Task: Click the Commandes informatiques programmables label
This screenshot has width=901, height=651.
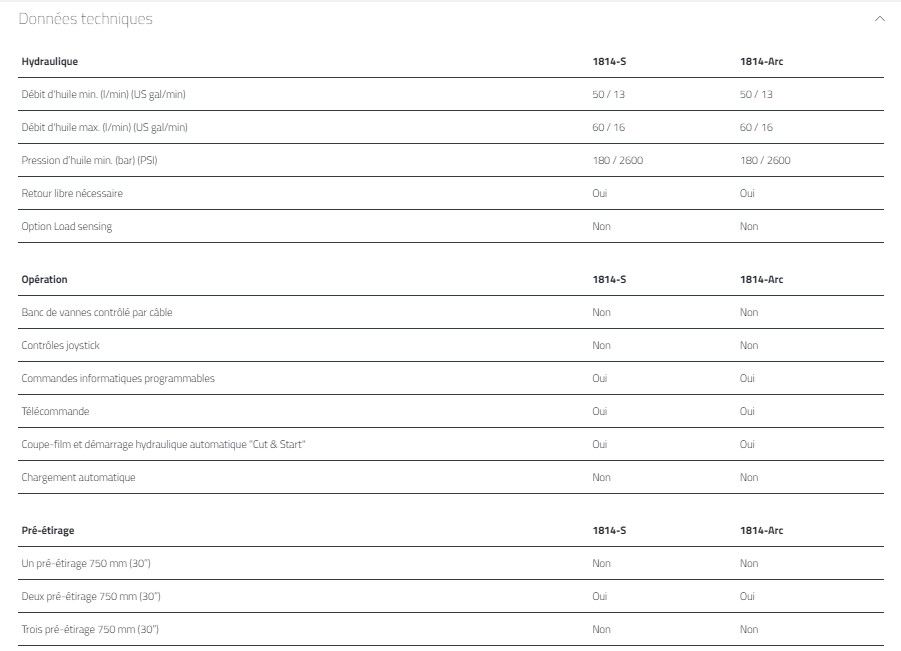Action: point(118,379)
